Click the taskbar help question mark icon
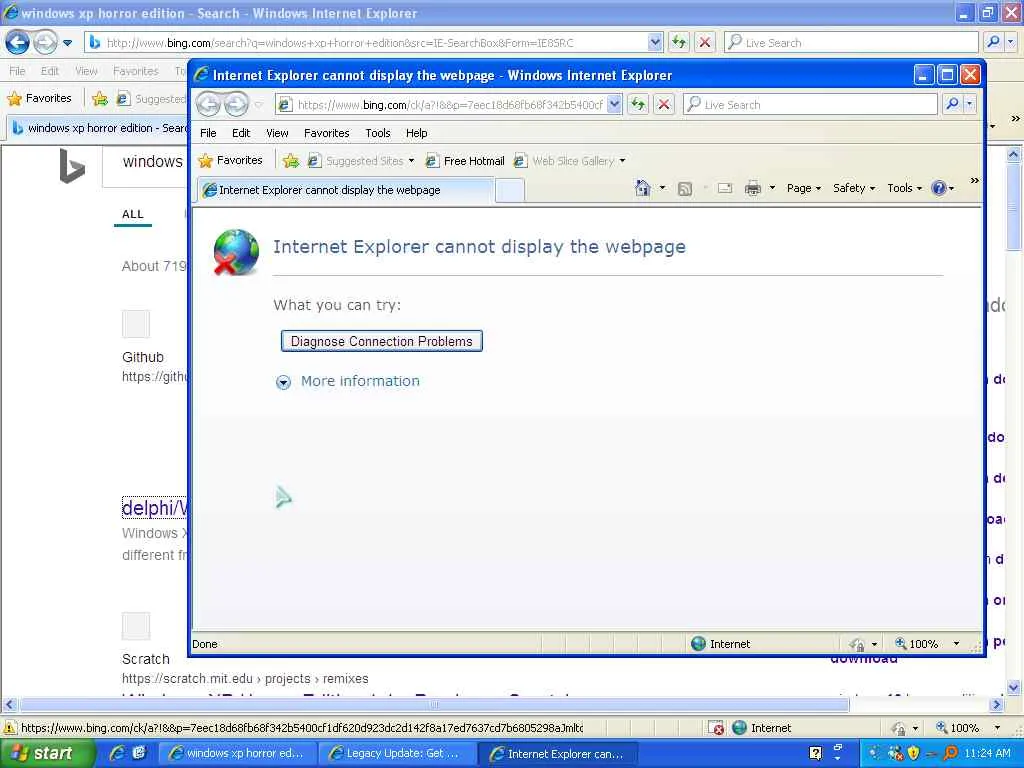This screenshot has width=1024, height=768. 815,753
